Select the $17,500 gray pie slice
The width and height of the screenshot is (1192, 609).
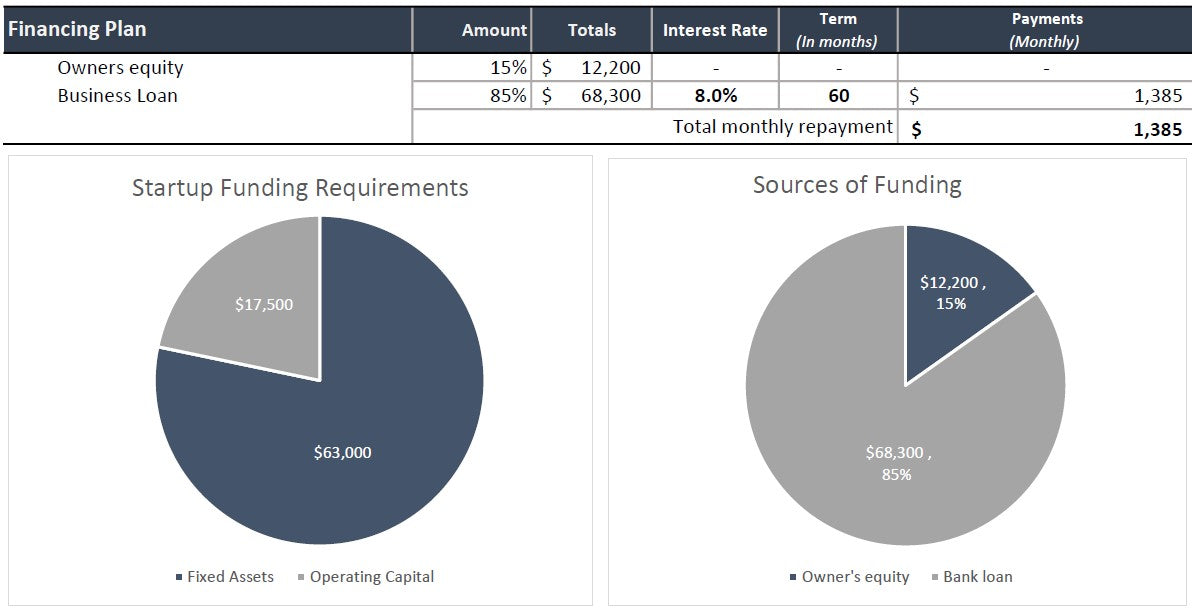[250, 300]
